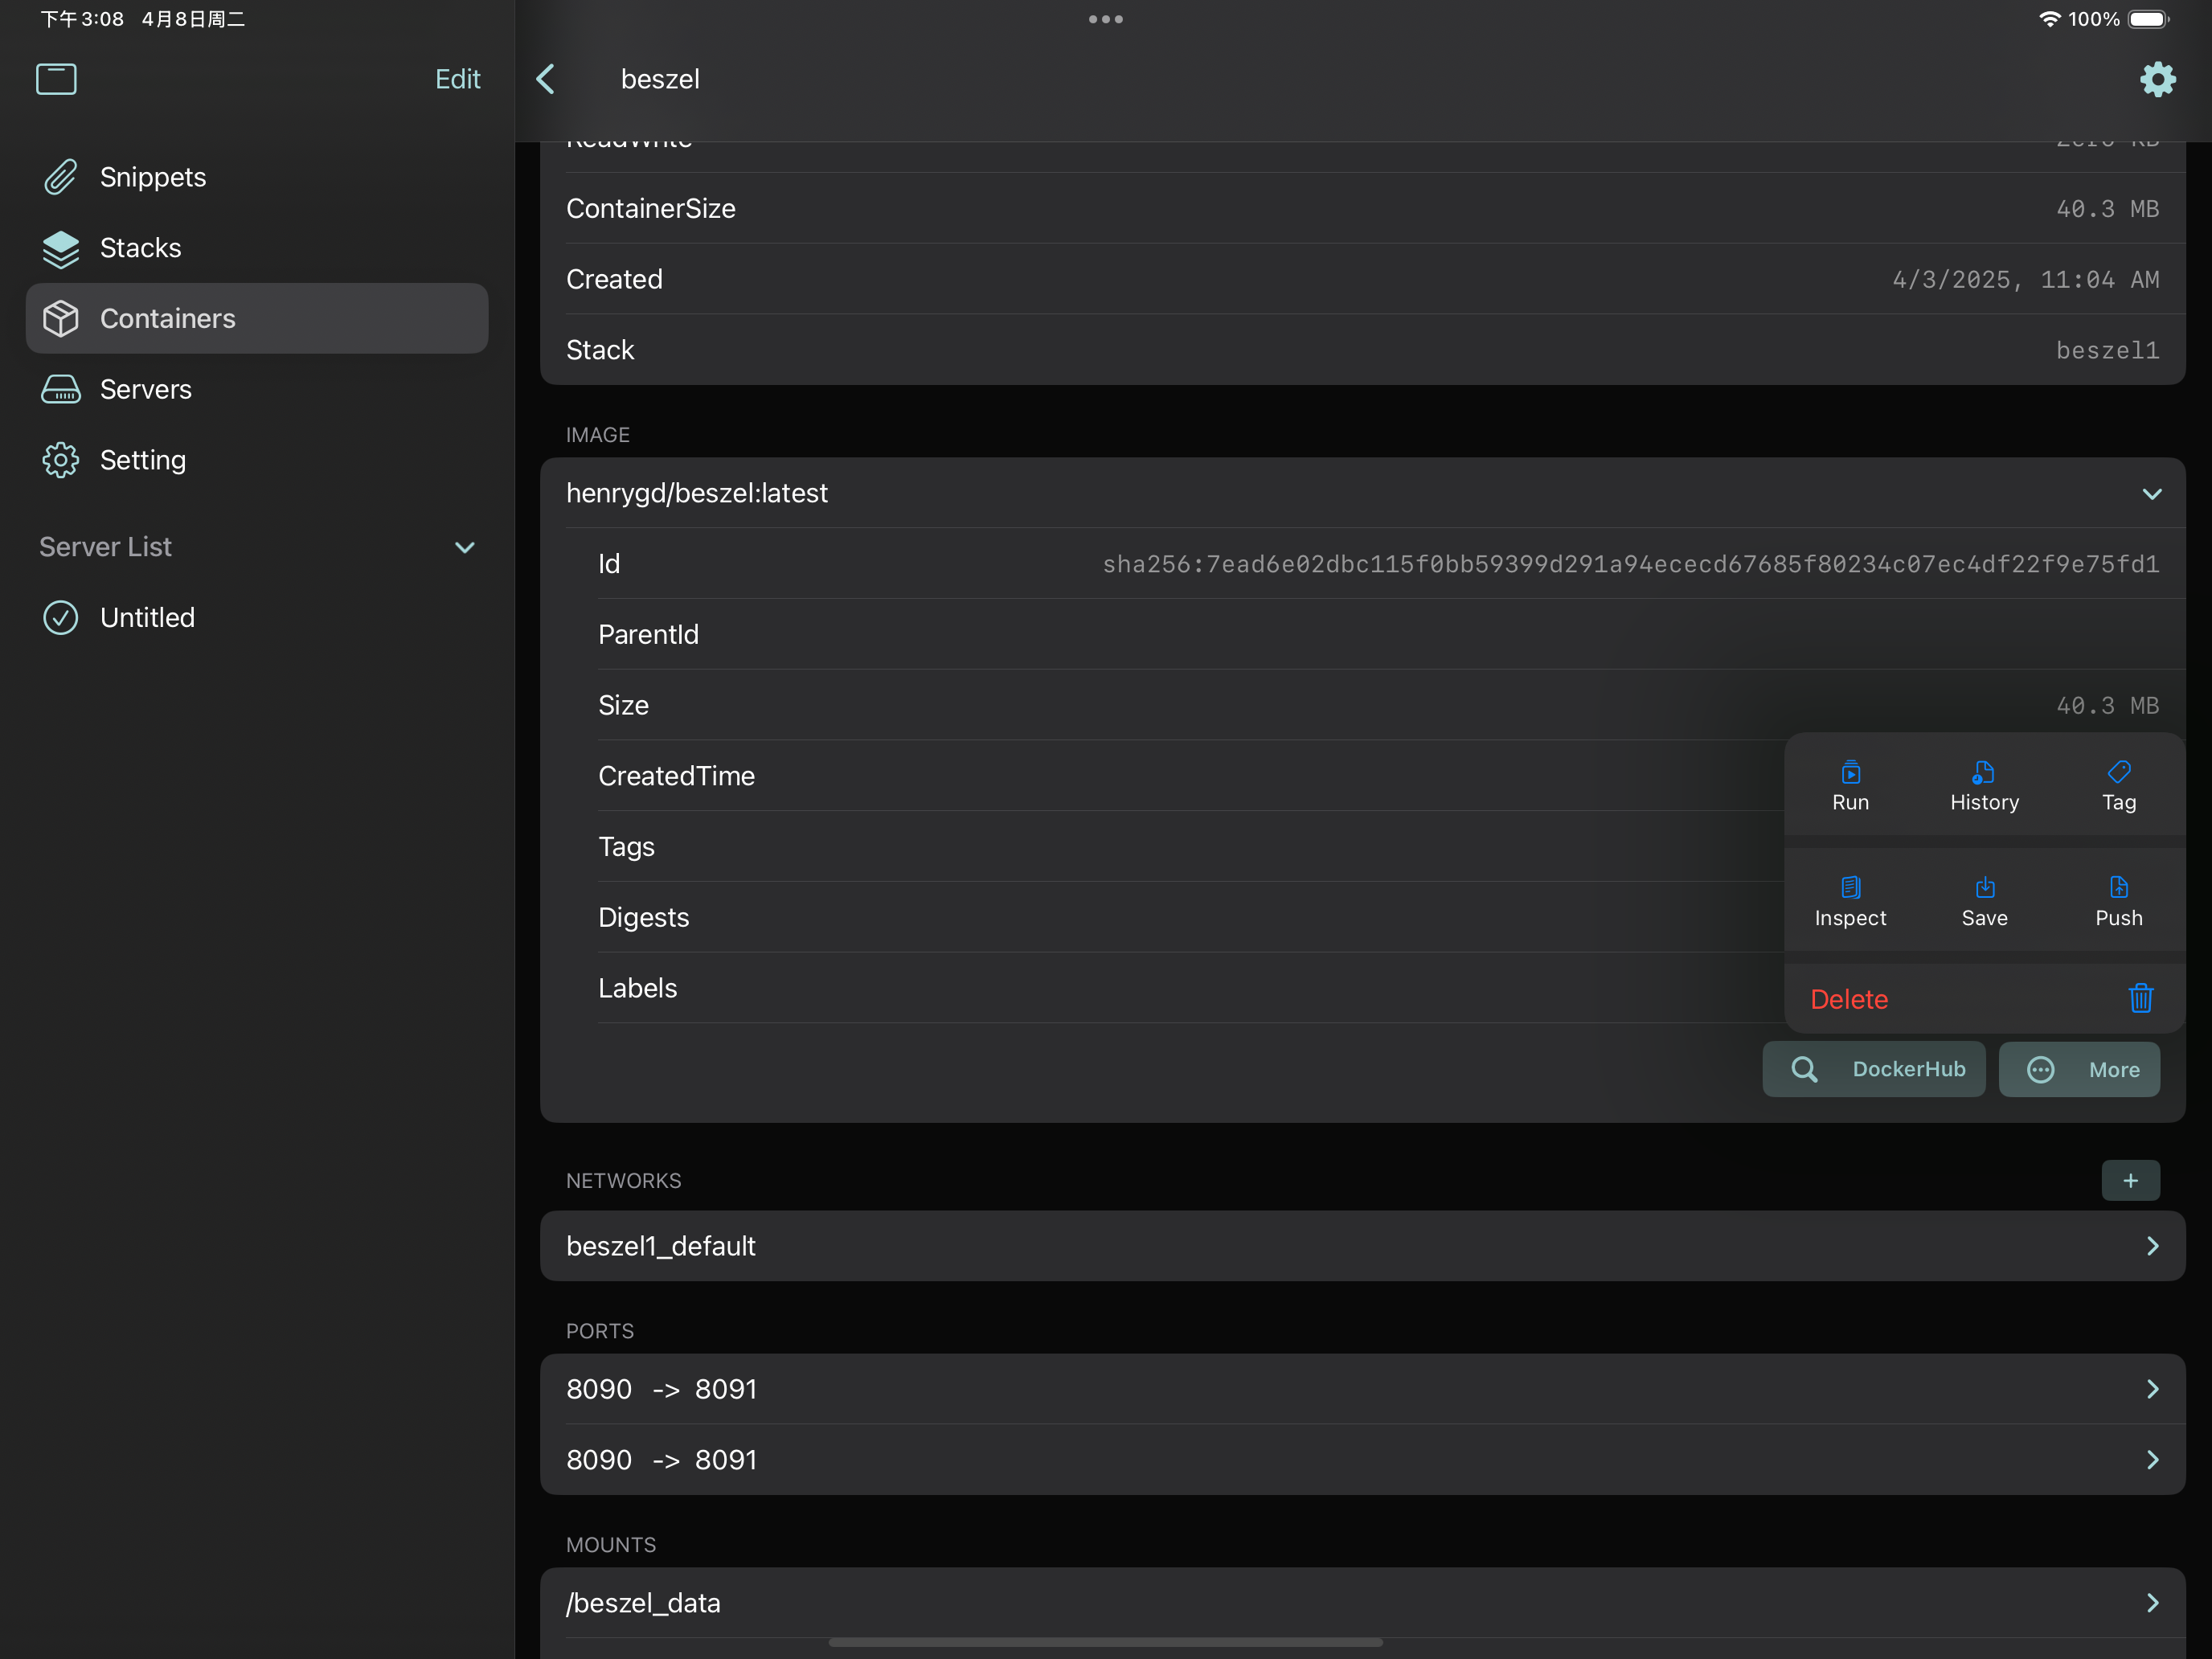Add a network with plus button

tap(2130, 1180)
